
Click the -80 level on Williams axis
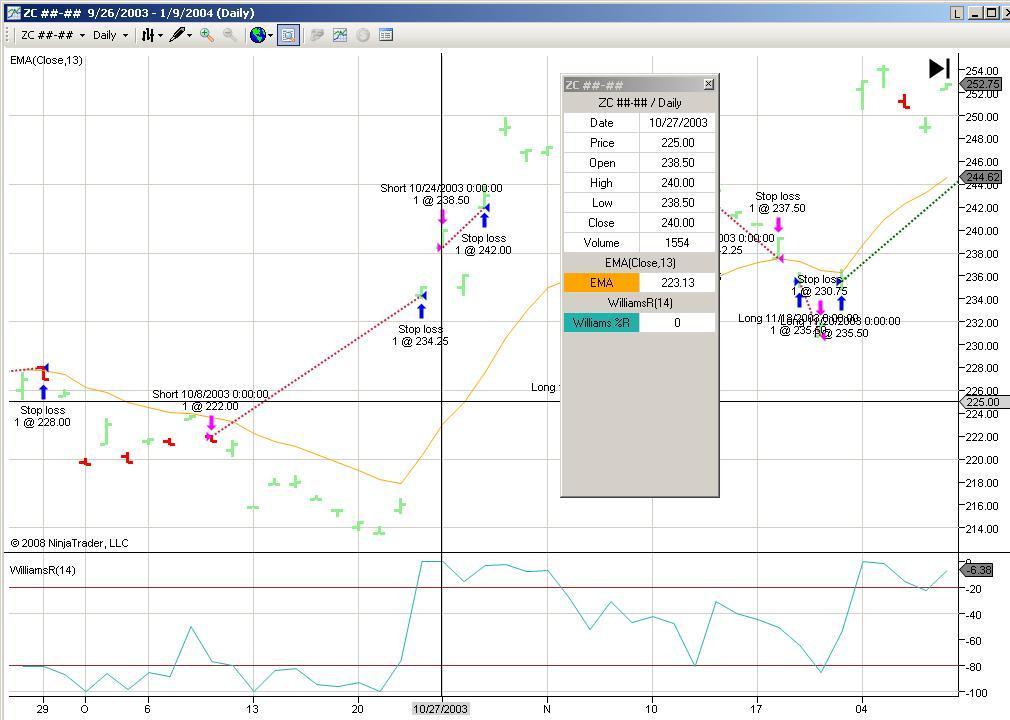pos(973,667)
